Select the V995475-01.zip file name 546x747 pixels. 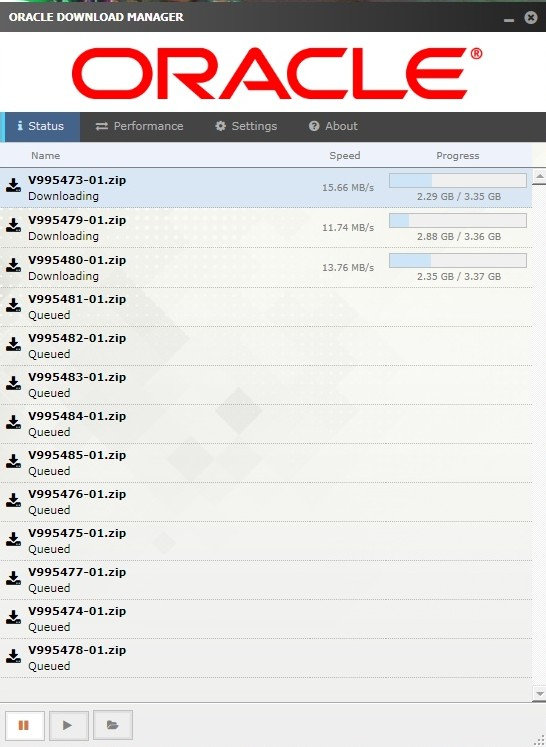77,534
